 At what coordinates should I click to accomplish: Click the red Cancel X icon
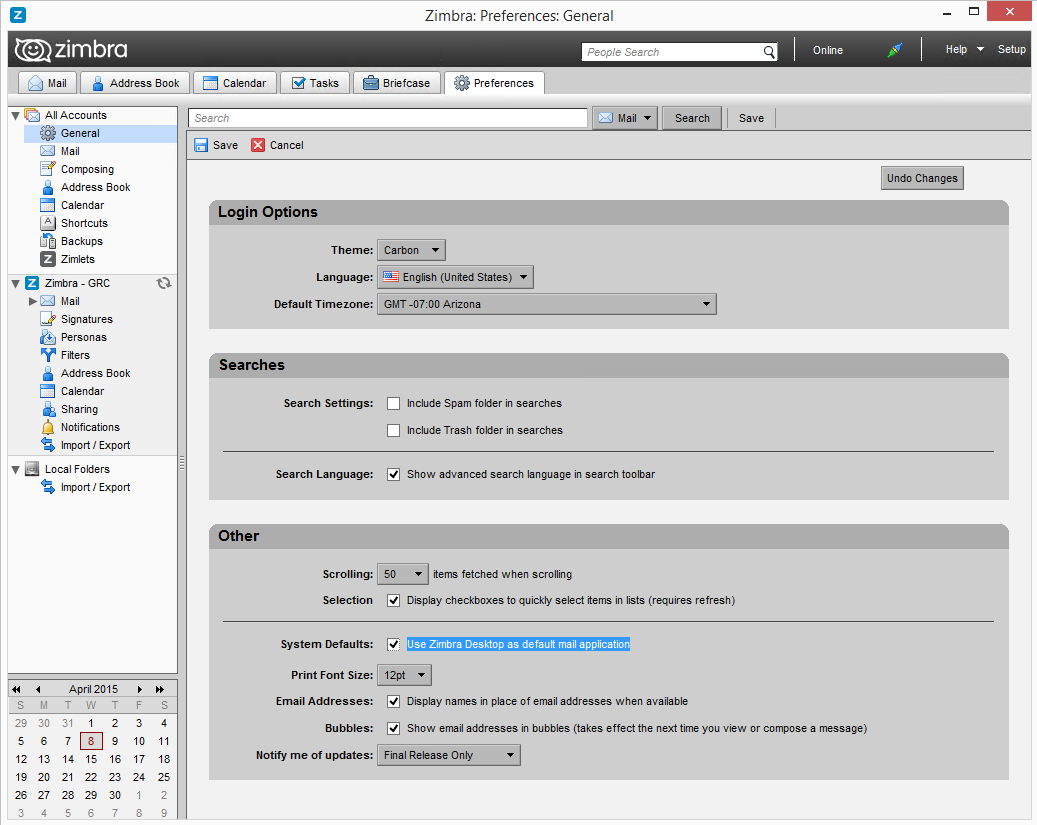pos(258,145)
